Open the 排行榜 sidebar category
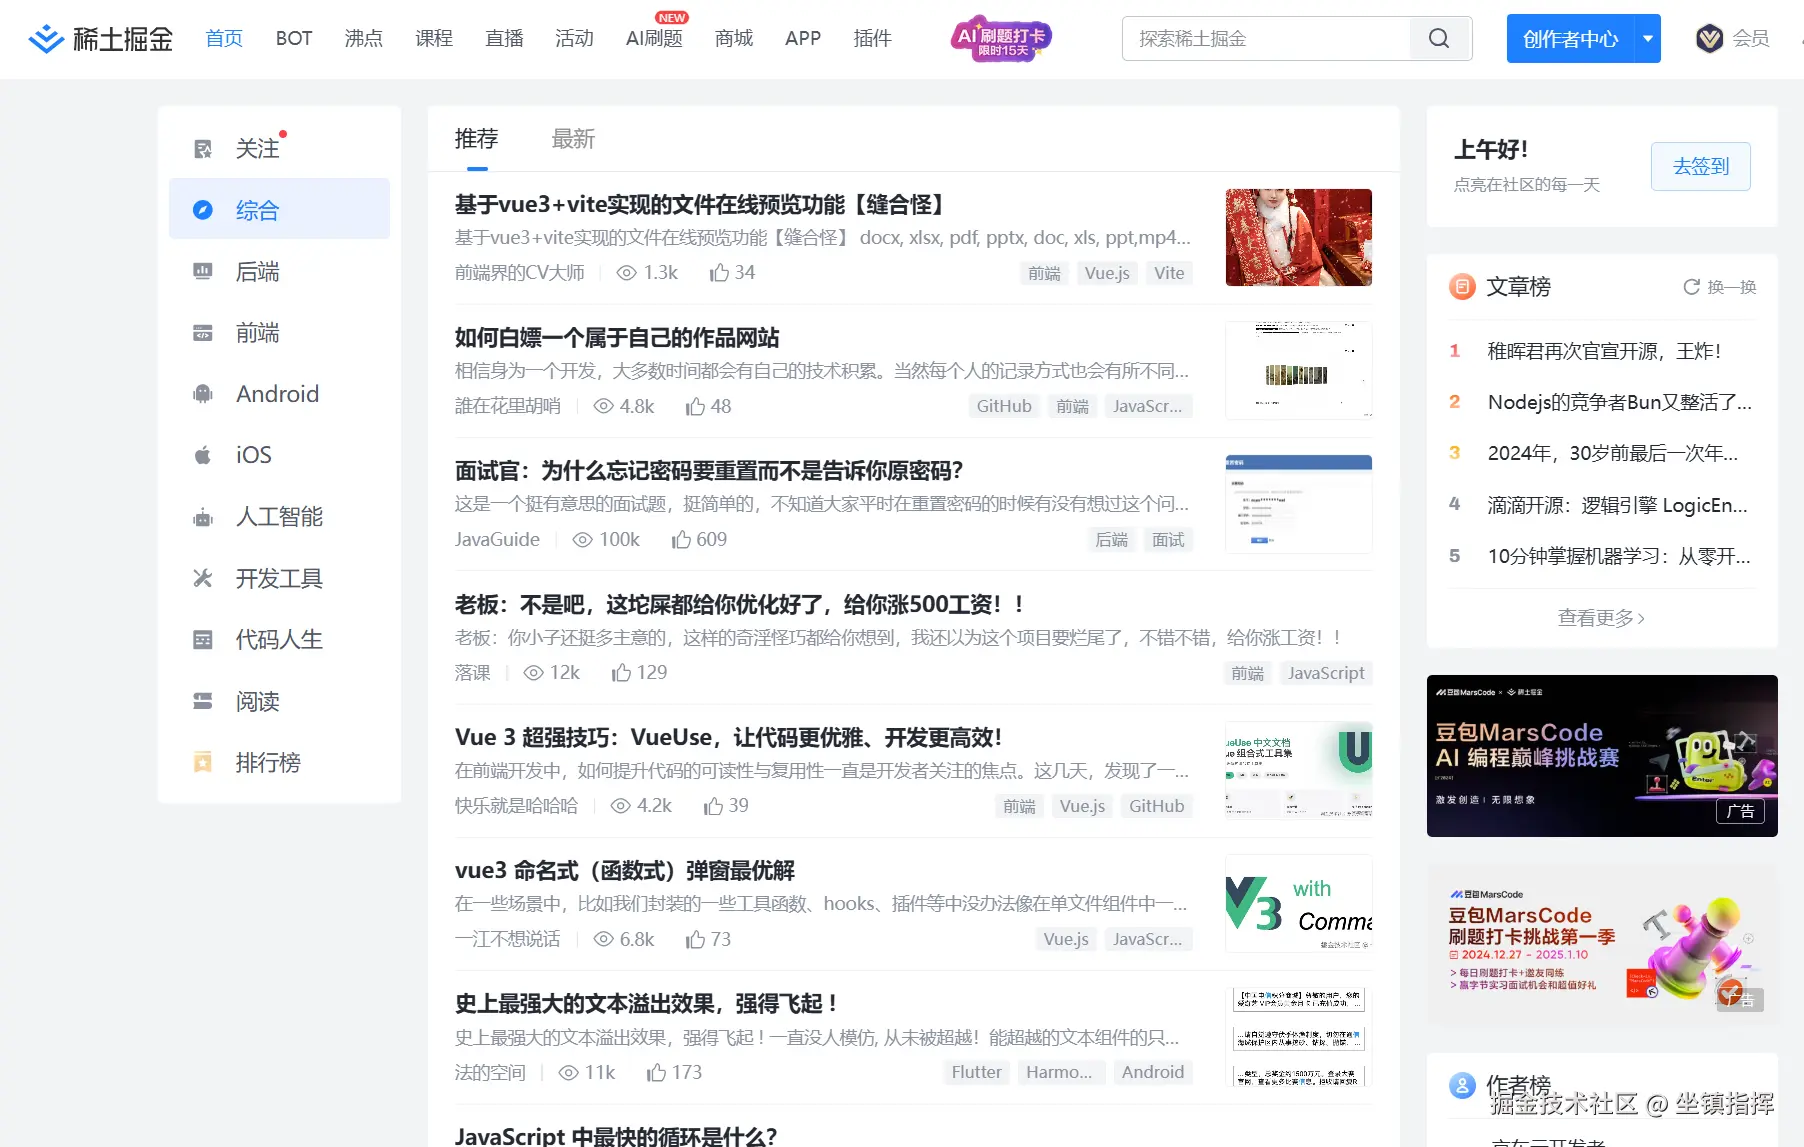Viewport: 1804px width, 1147px height. [279, 762]
